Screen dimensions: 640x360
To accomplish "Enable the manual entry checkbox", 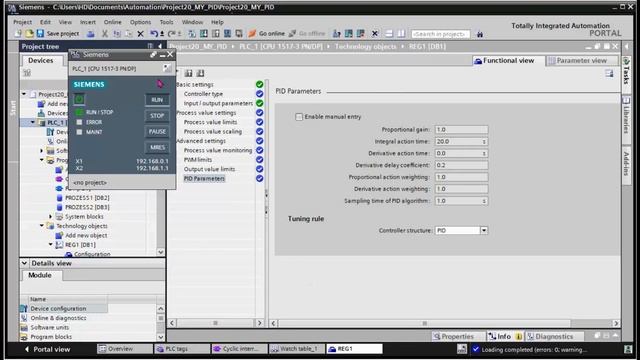I will click(x=299, y=117).
